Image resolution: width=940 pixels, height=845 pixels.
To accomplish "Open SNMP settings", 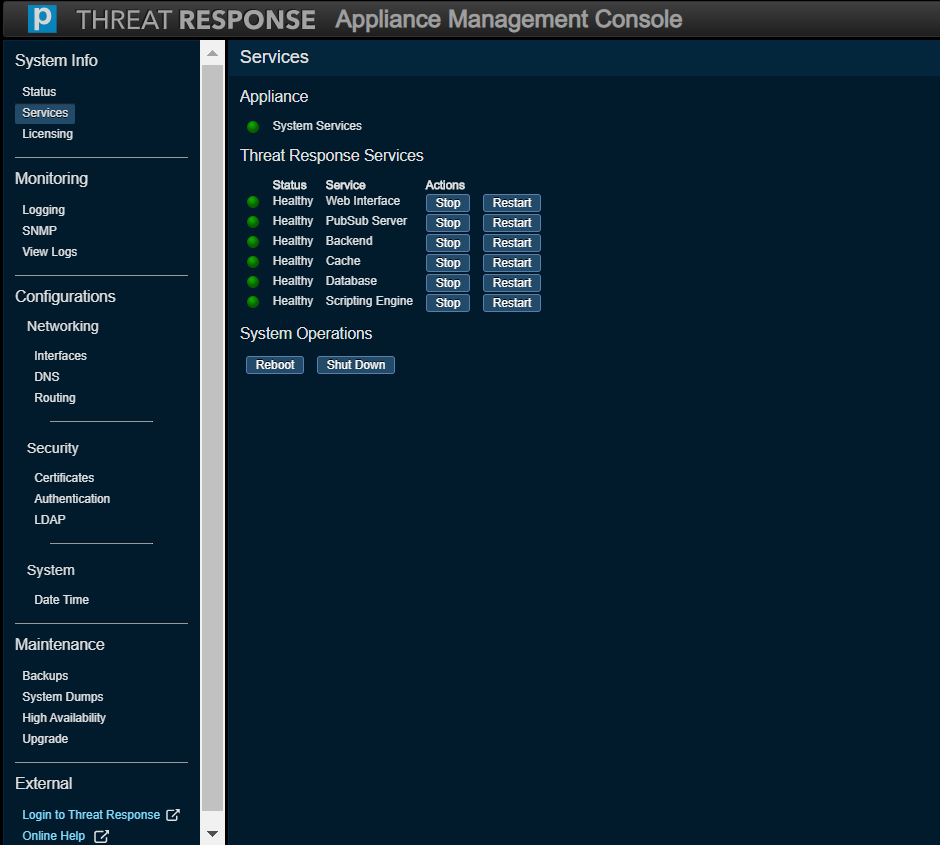I will point(40,231).
